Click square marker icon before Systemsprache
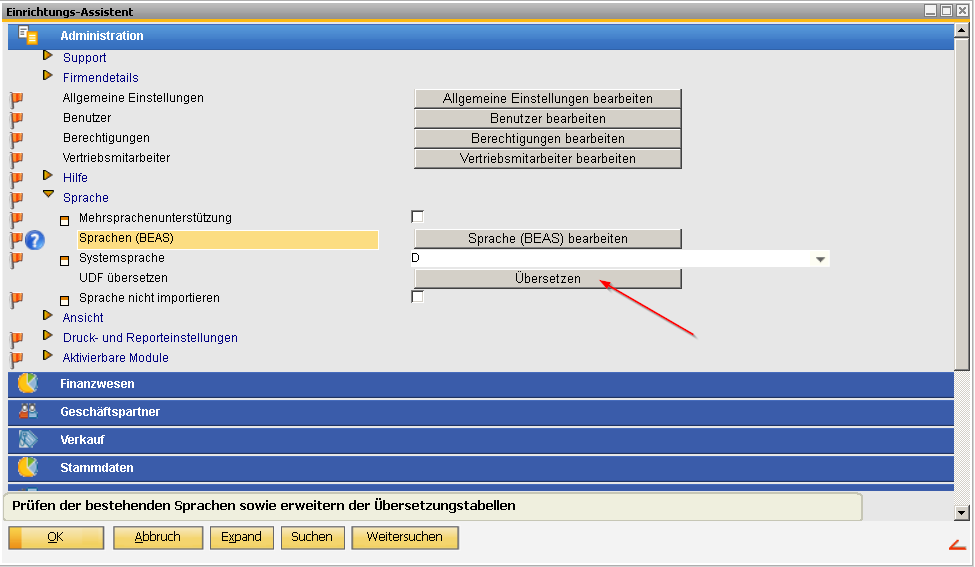 [65, 260]
